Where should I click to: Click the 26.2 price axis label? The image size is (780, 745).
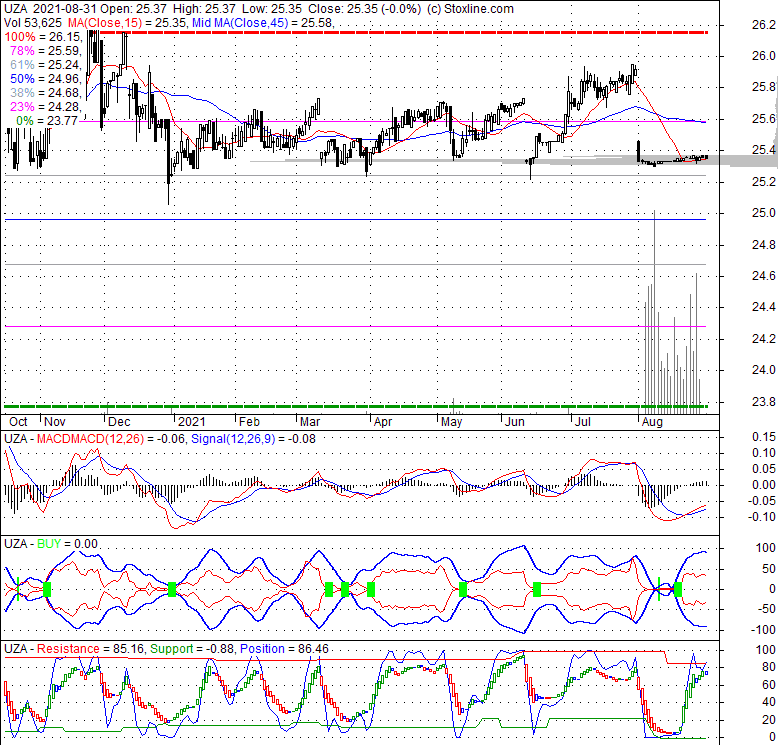[764, 25]
